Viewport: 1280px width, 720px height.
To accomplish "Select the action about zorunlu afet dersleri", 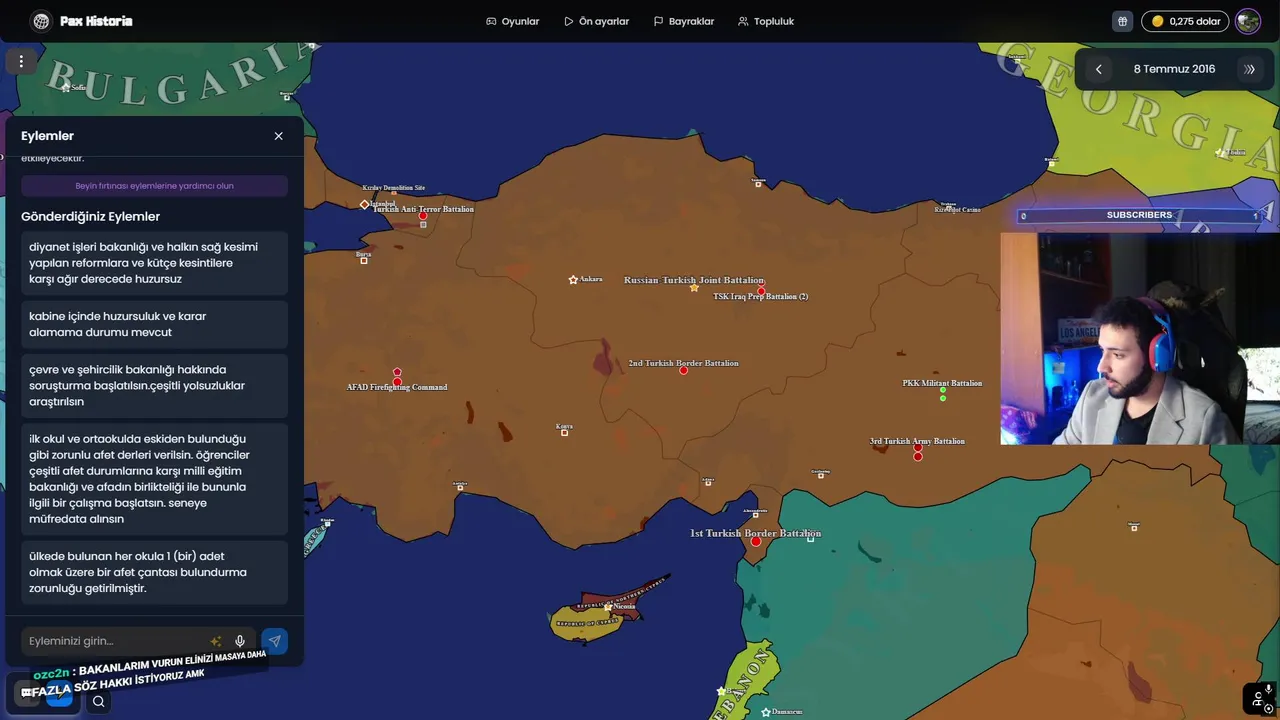I will click(154, 479).
